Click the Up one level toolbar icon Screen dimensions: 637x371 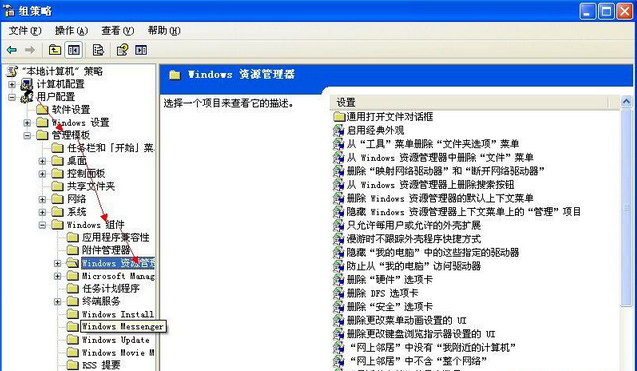tap(54, 50)
